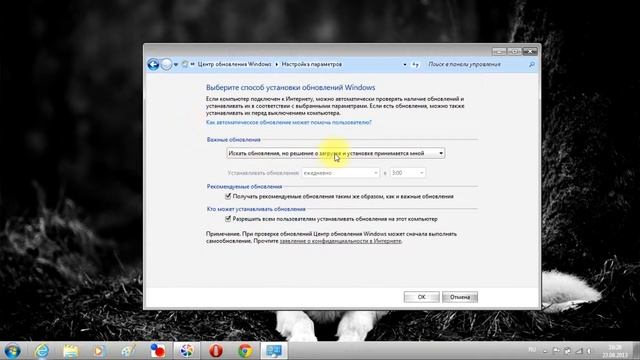Open the breadcrumb 'Центр обновления Windows'
This screenshot has height=360, width=640.
234,64
